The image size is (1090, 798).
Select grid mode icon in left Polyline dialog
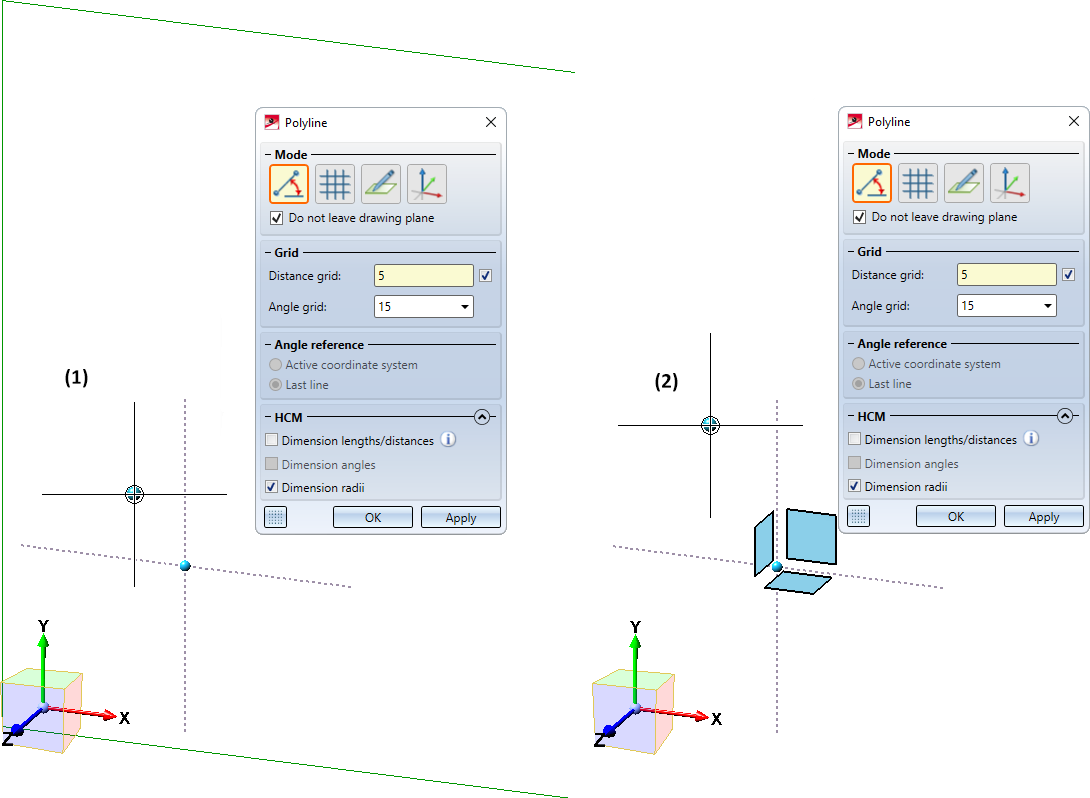point(334,184)
